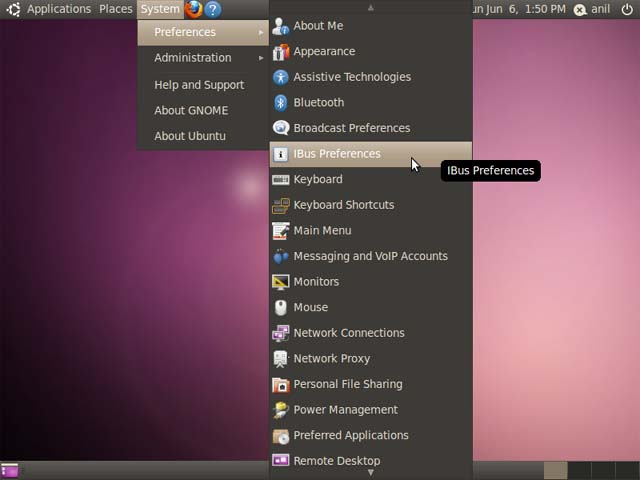
Task: Switch to the second workspace
Action: tap(580, 471)
